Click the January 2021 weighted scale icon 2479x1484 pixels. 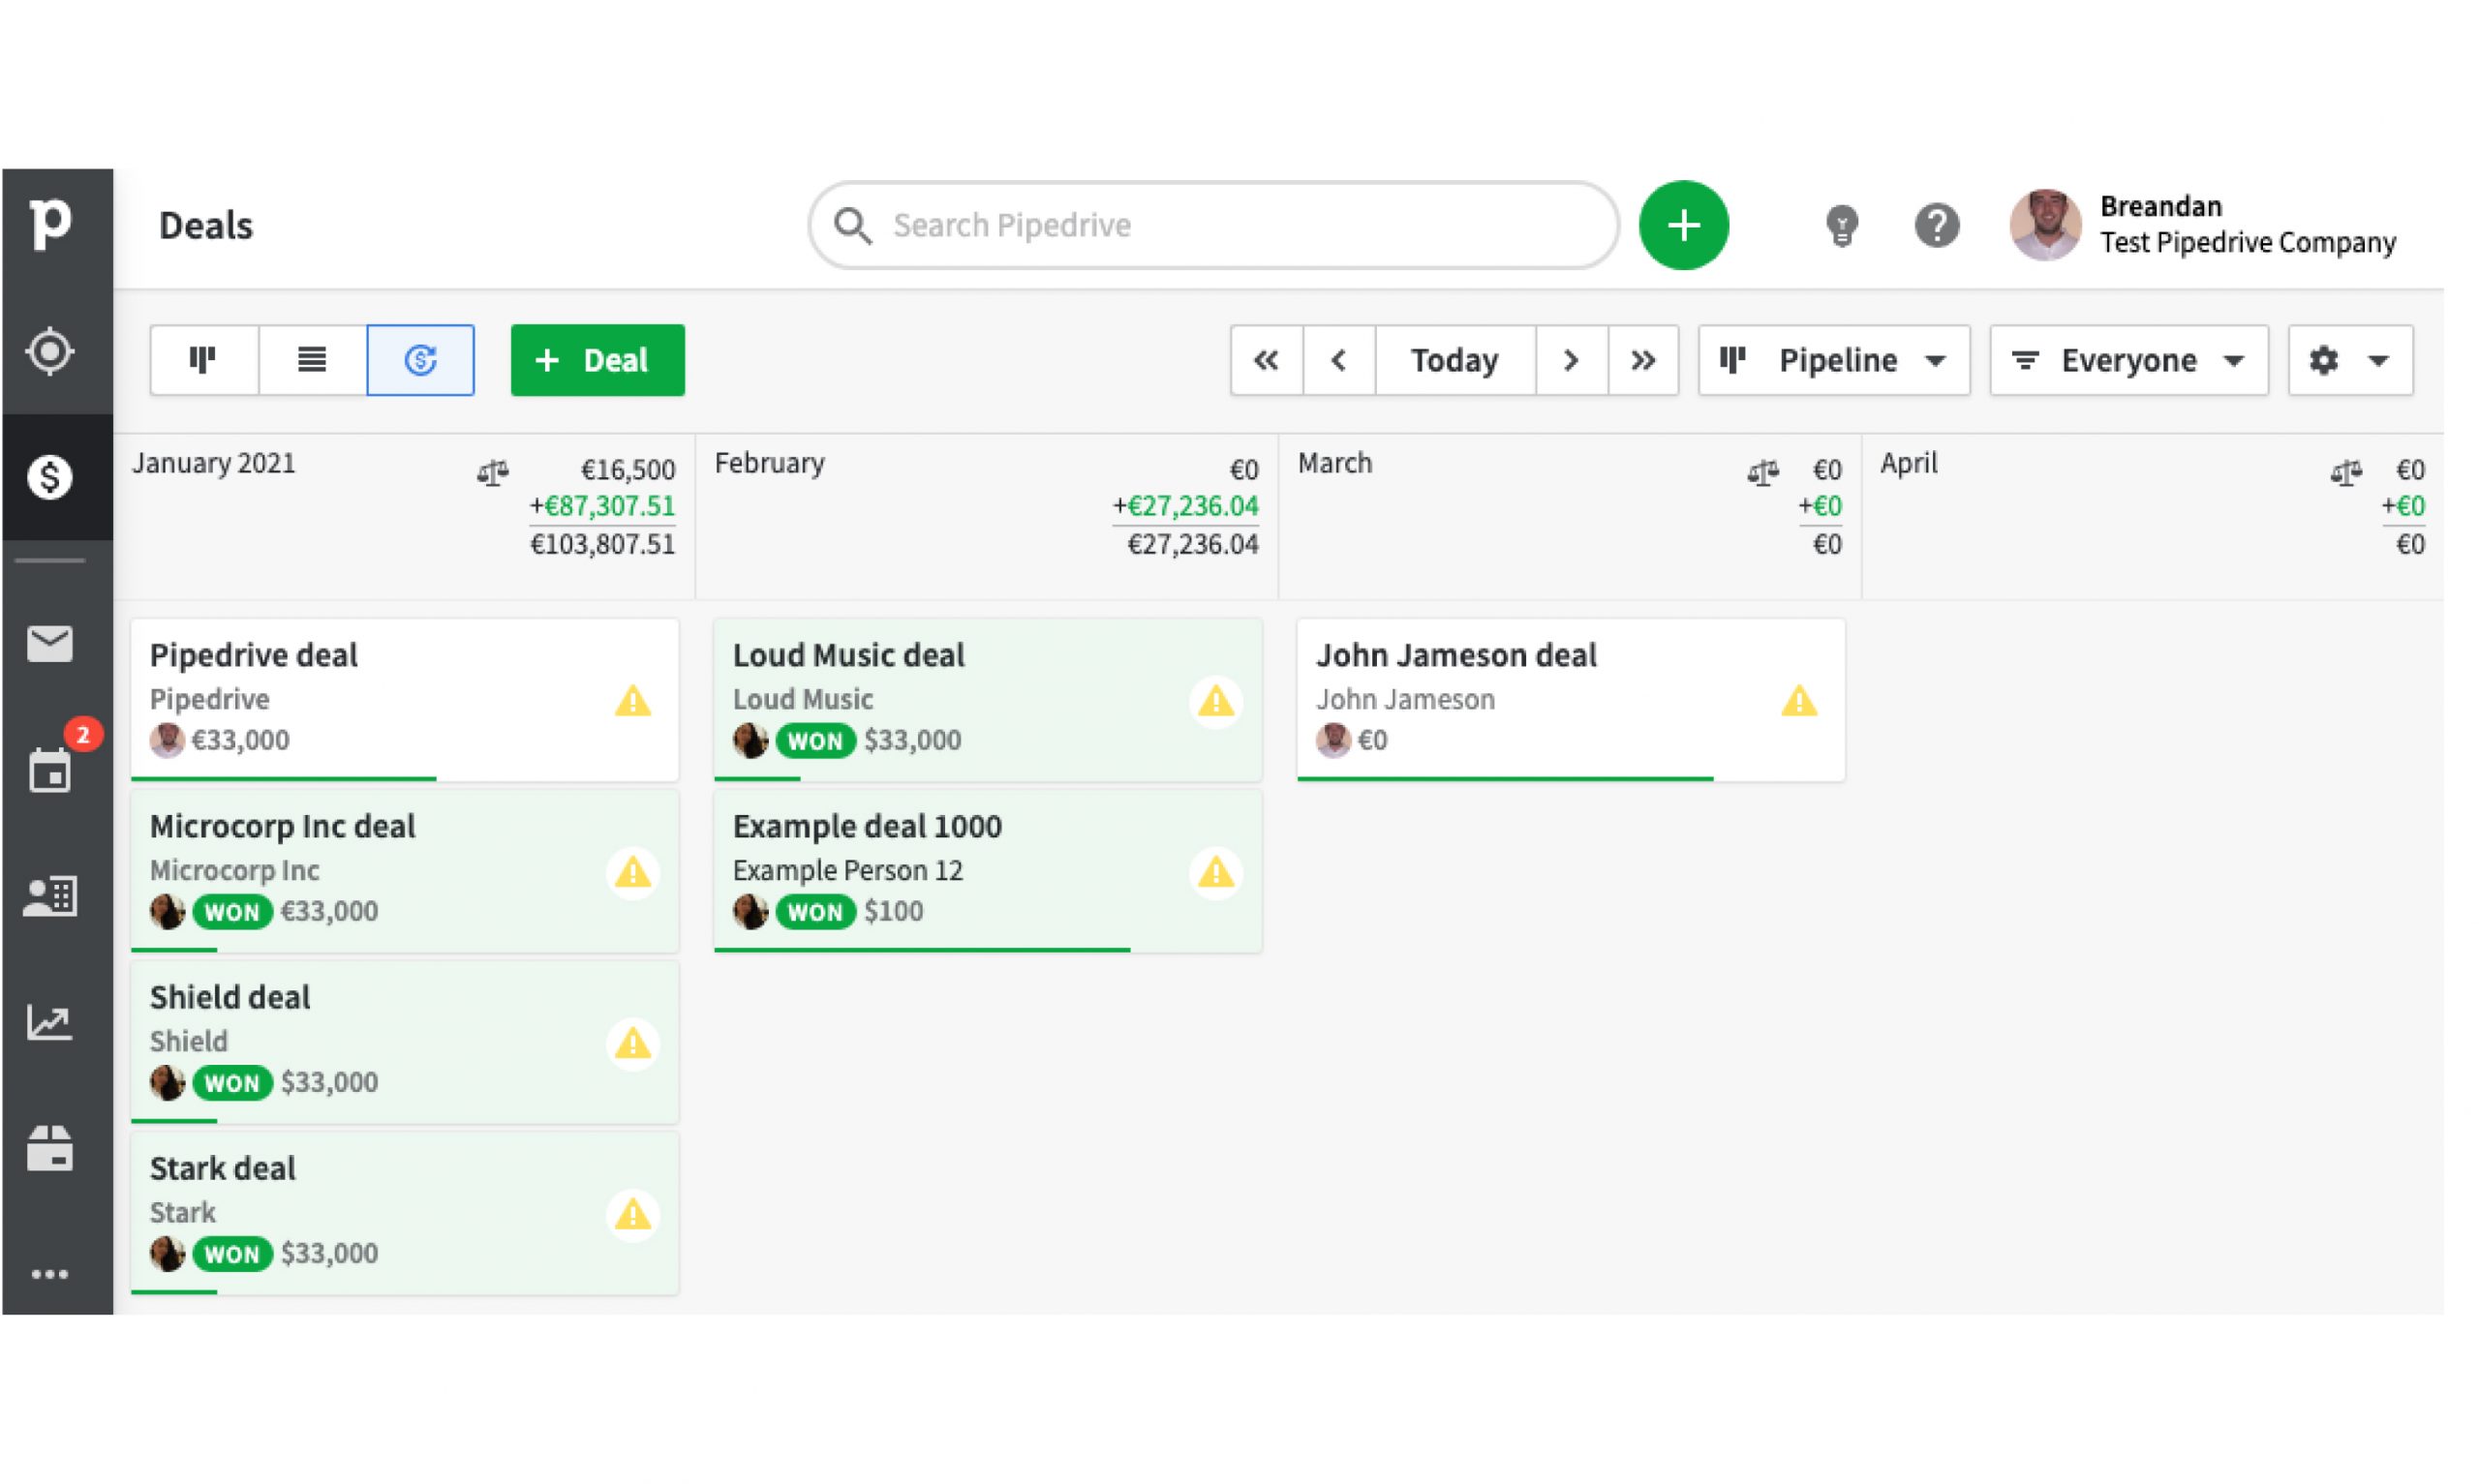(492, 471)
